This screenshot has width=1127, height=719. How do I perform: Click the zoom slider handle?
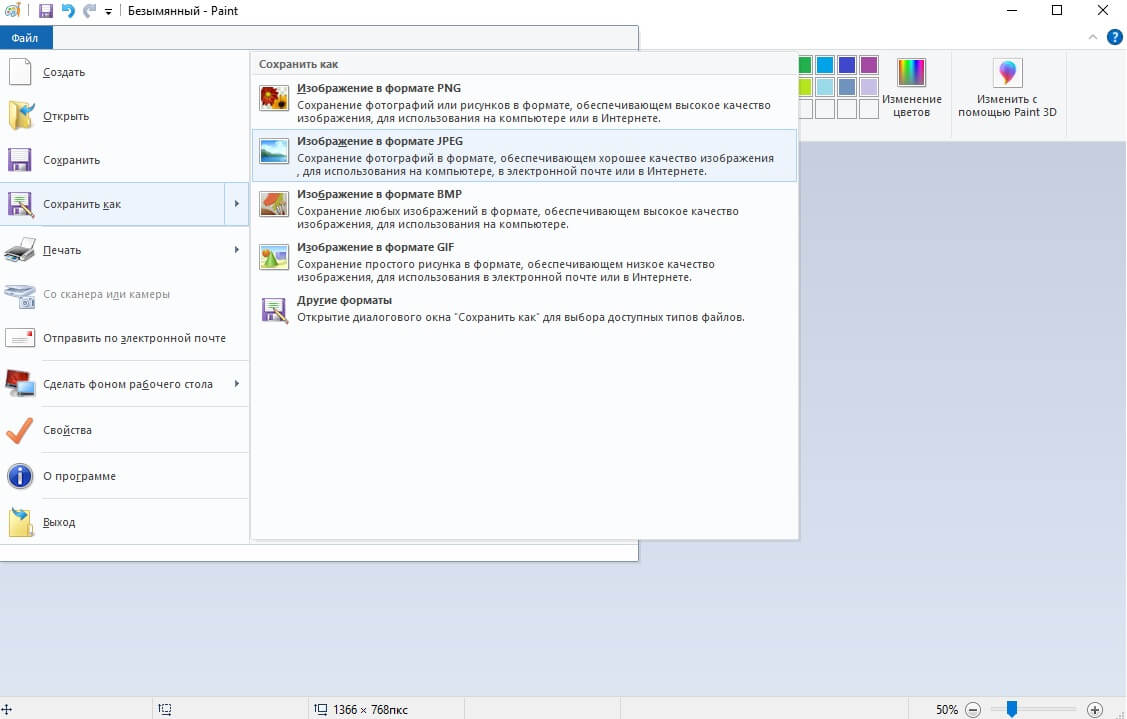1012,709
